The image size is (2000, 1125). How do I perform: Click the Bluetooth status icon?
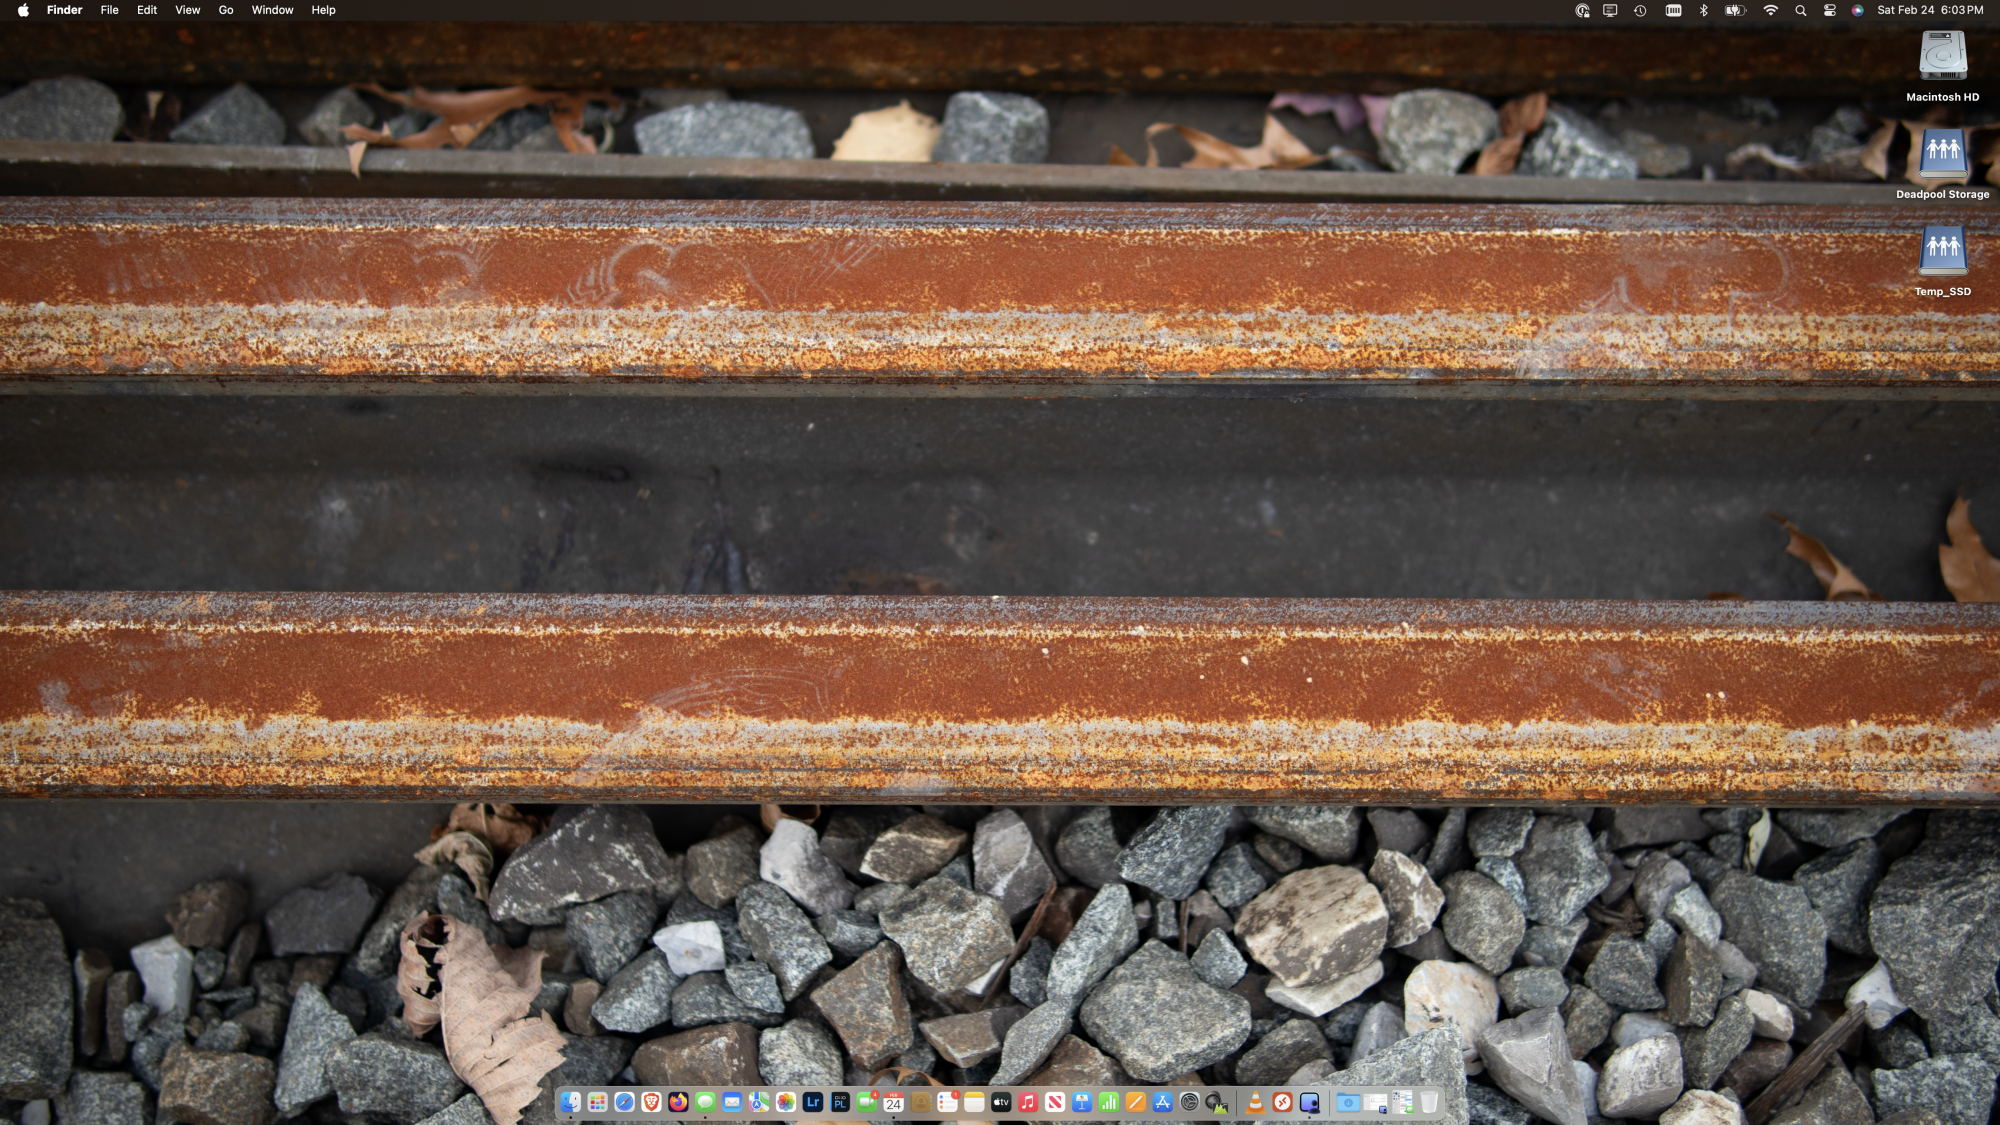tap(1704, 10)
